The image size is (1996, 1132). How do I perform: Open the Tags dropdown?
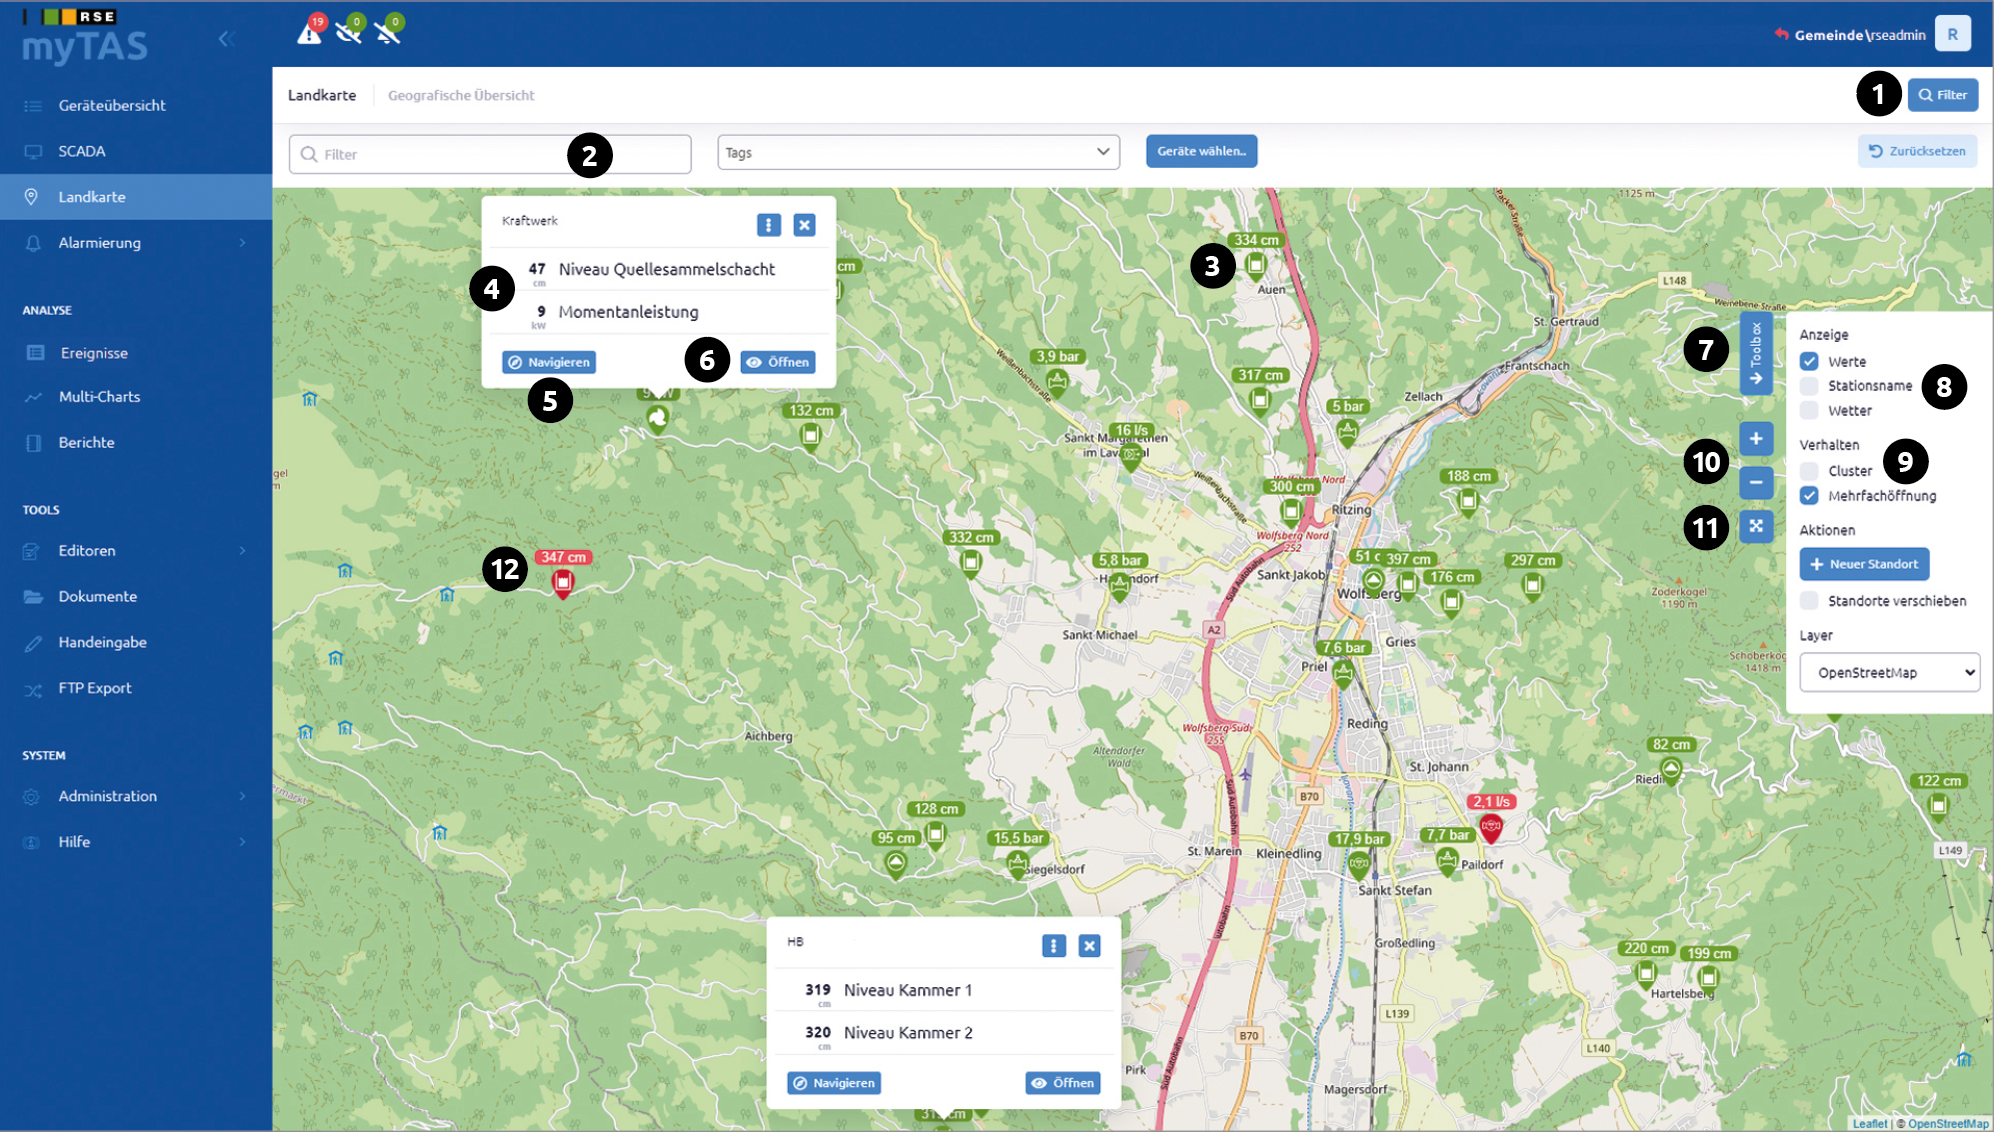click(918, 152)
